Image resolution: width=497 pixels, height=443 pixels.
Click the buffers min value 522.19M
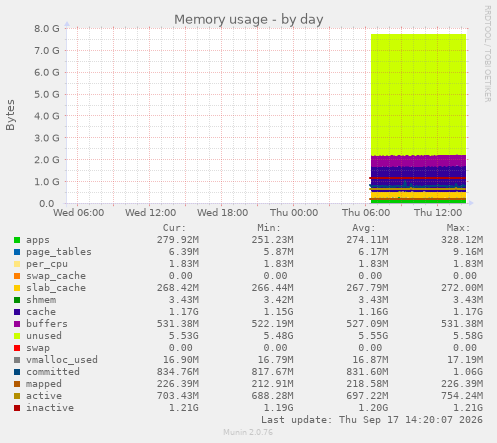click(273, 324)
